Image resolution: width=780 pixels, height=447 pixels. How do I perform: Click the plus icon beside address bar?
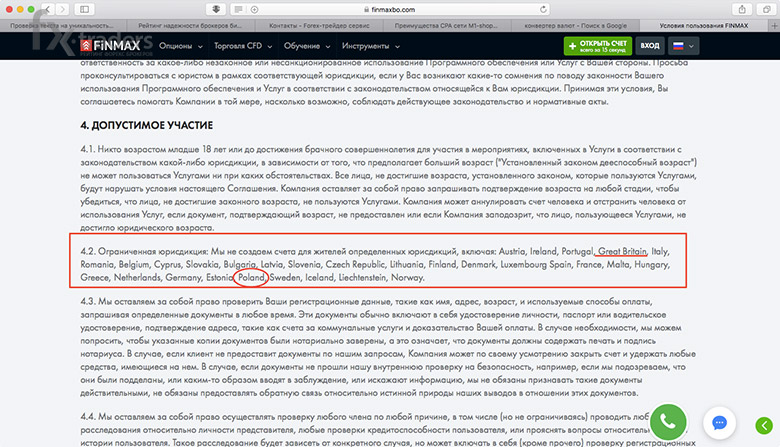coord(254,9)
